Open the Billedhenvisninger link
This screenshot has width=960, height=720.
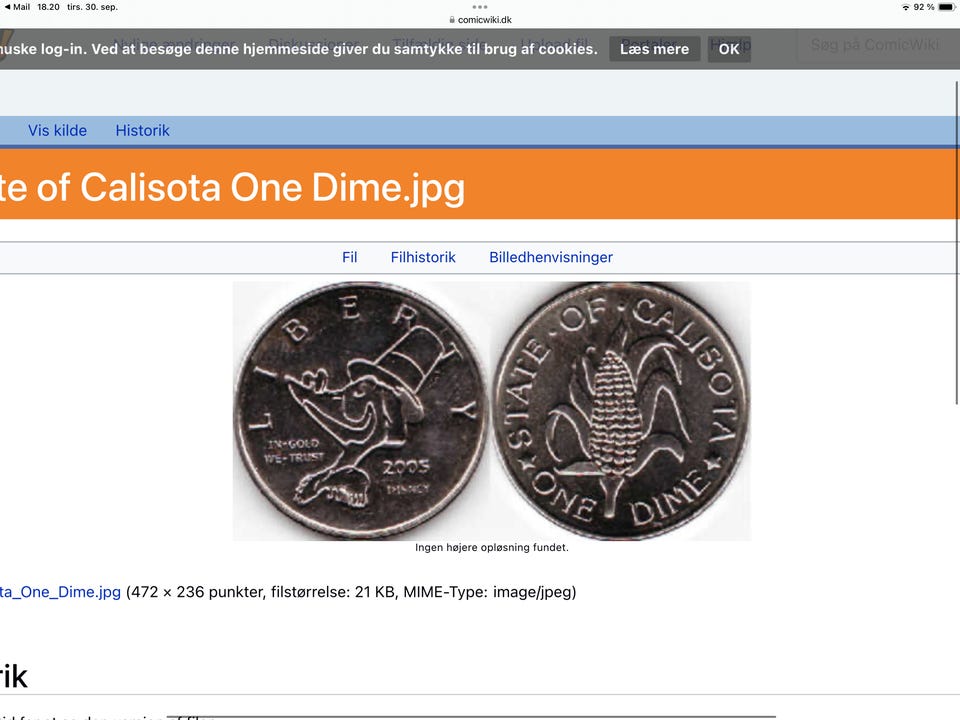tap(551, 257)
